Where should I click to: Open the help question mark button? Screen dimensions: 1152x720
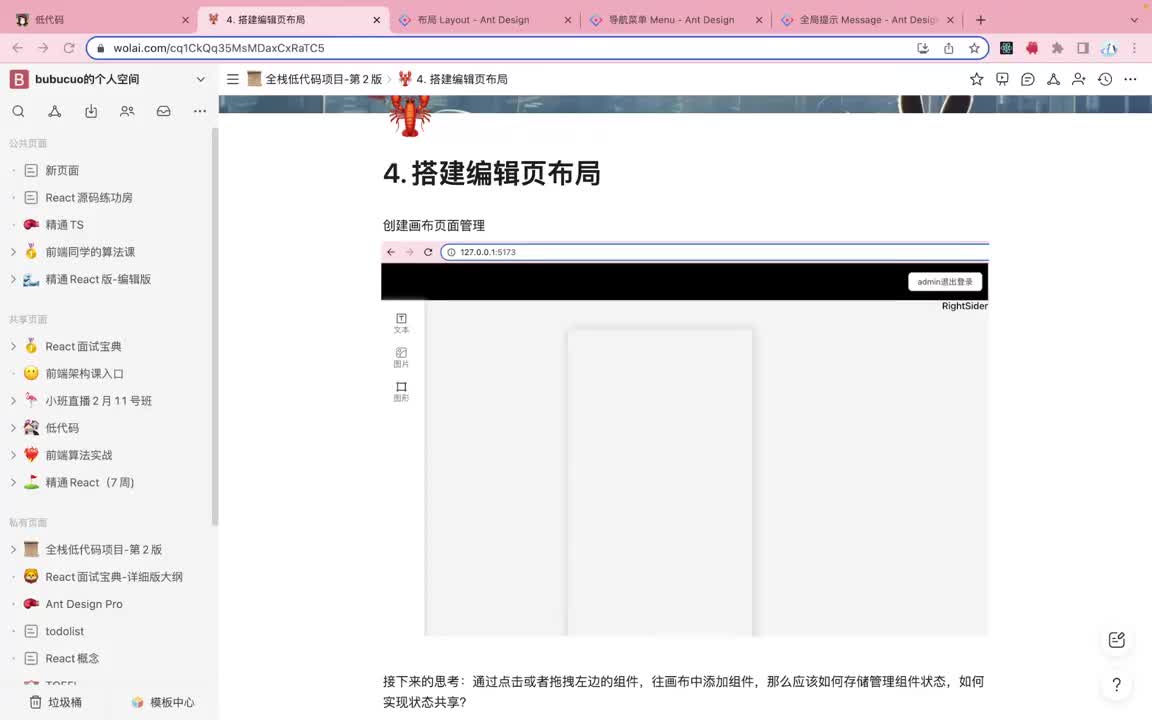(1117, 685)
